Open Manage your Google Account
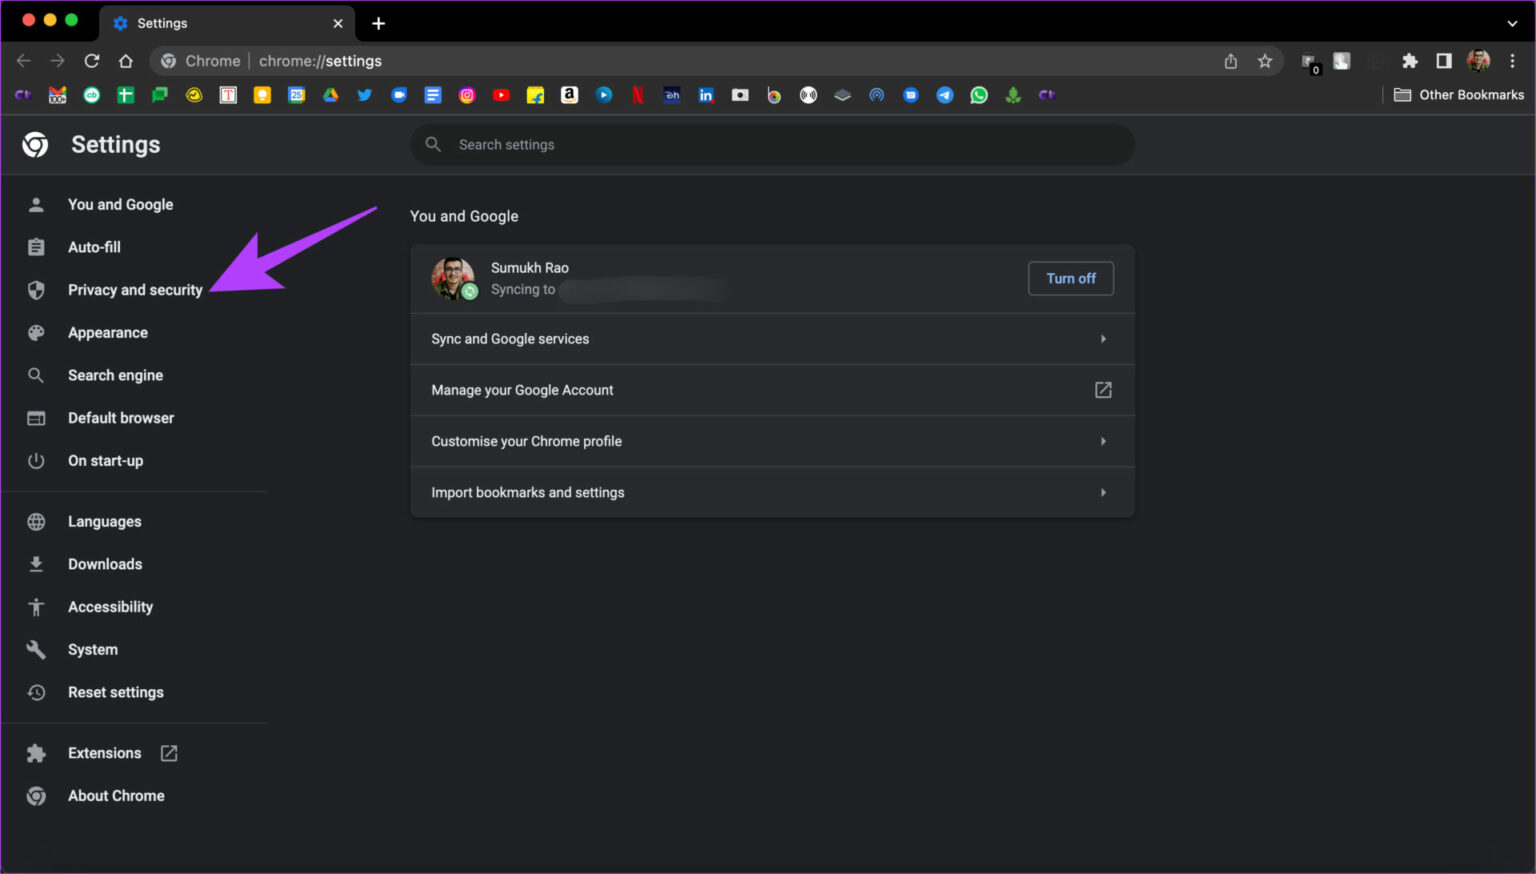Viewport: 1536px width, 874px height. [x=771, y=390]
